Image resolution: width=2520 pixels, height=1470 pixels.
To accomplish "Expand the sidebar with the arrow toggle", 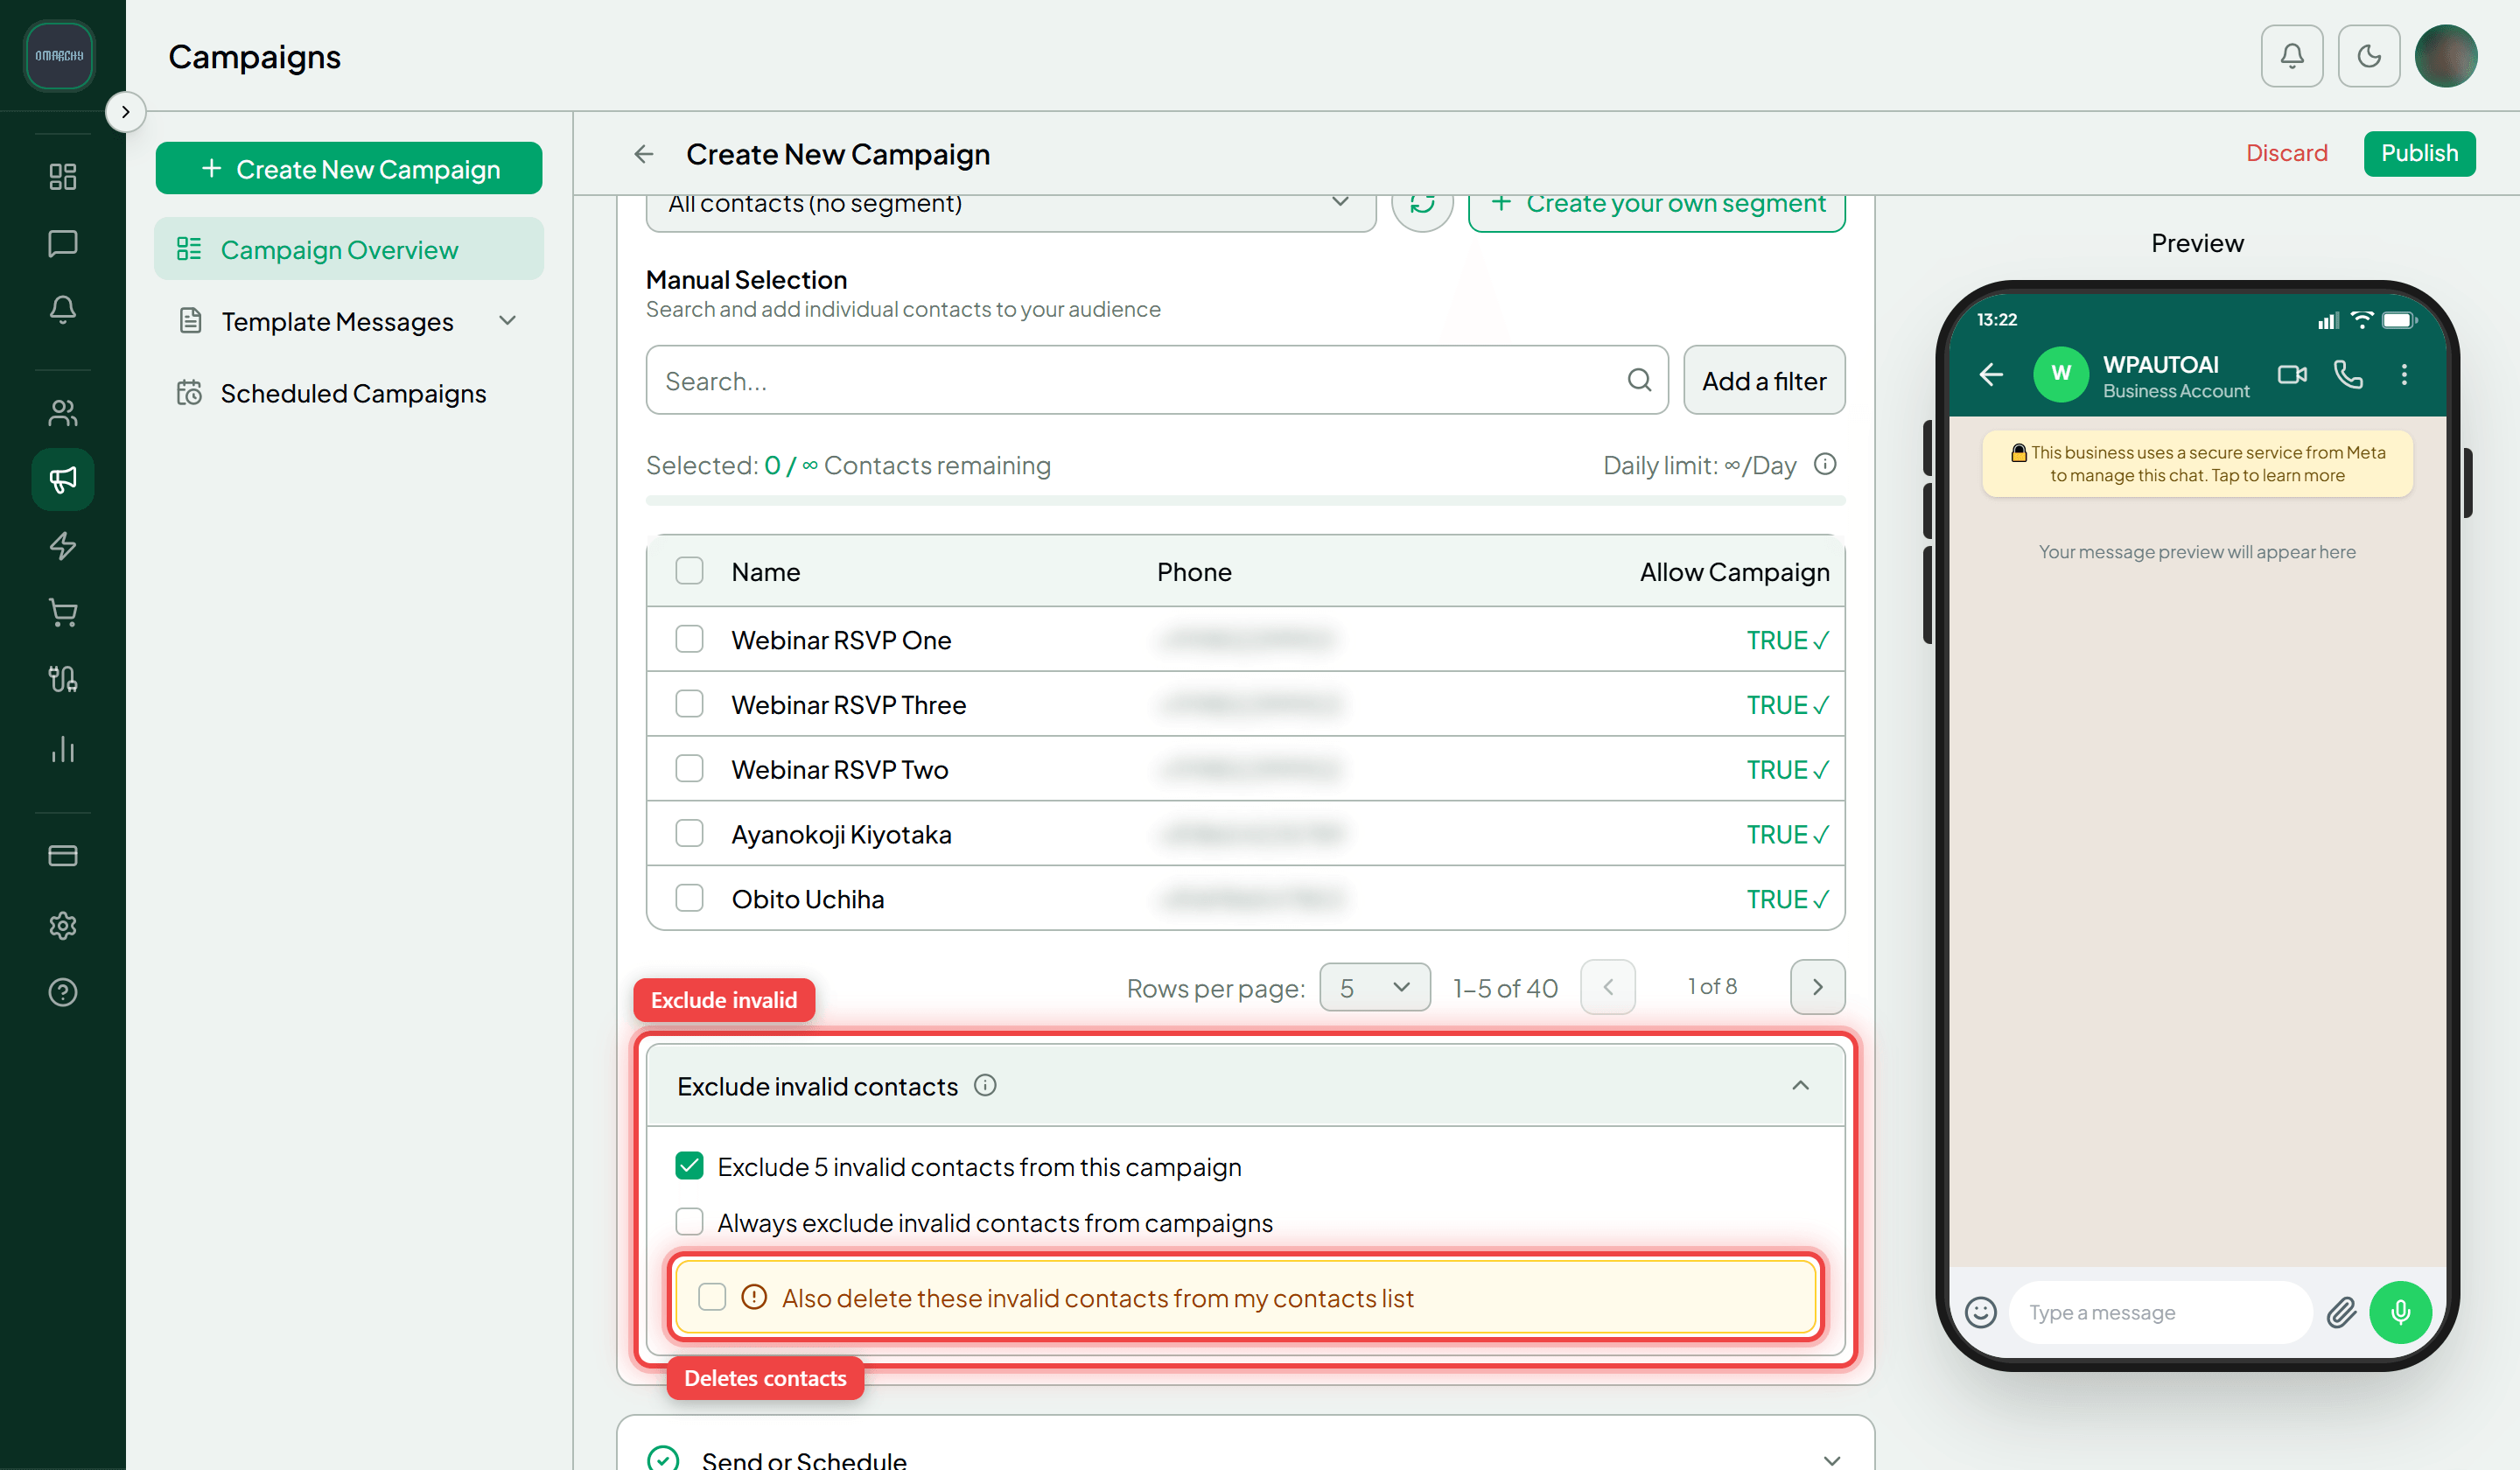I will pos(125,112).
